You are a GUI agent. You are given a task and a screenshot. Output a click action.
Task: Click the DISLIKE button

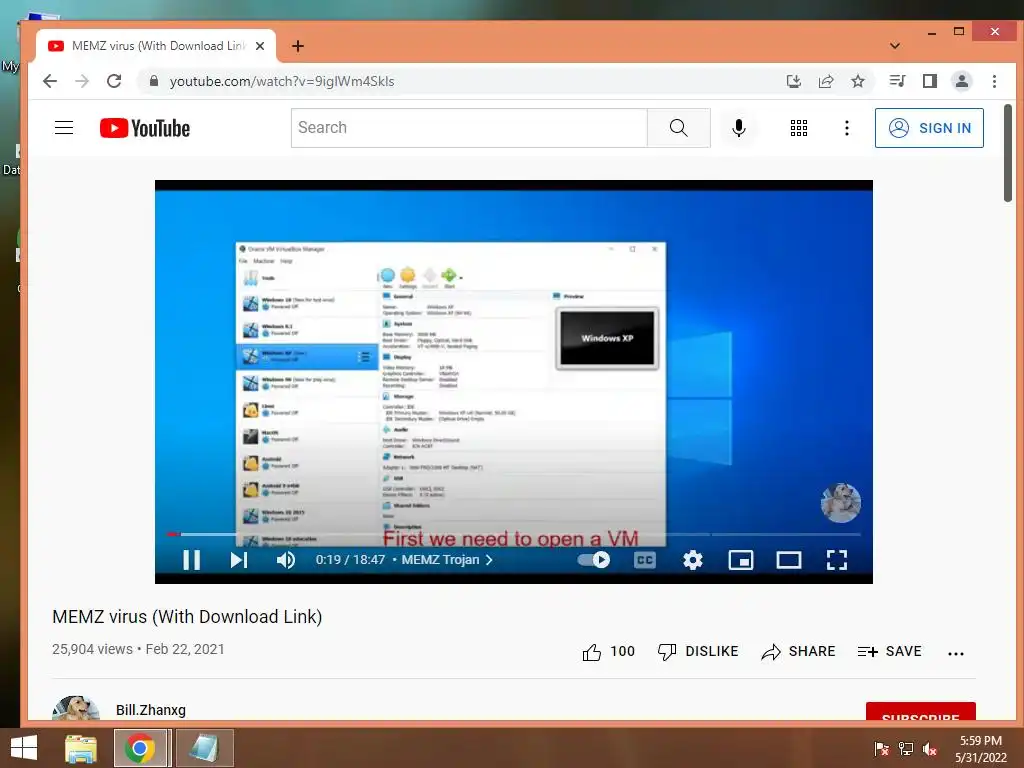[698, 651]
